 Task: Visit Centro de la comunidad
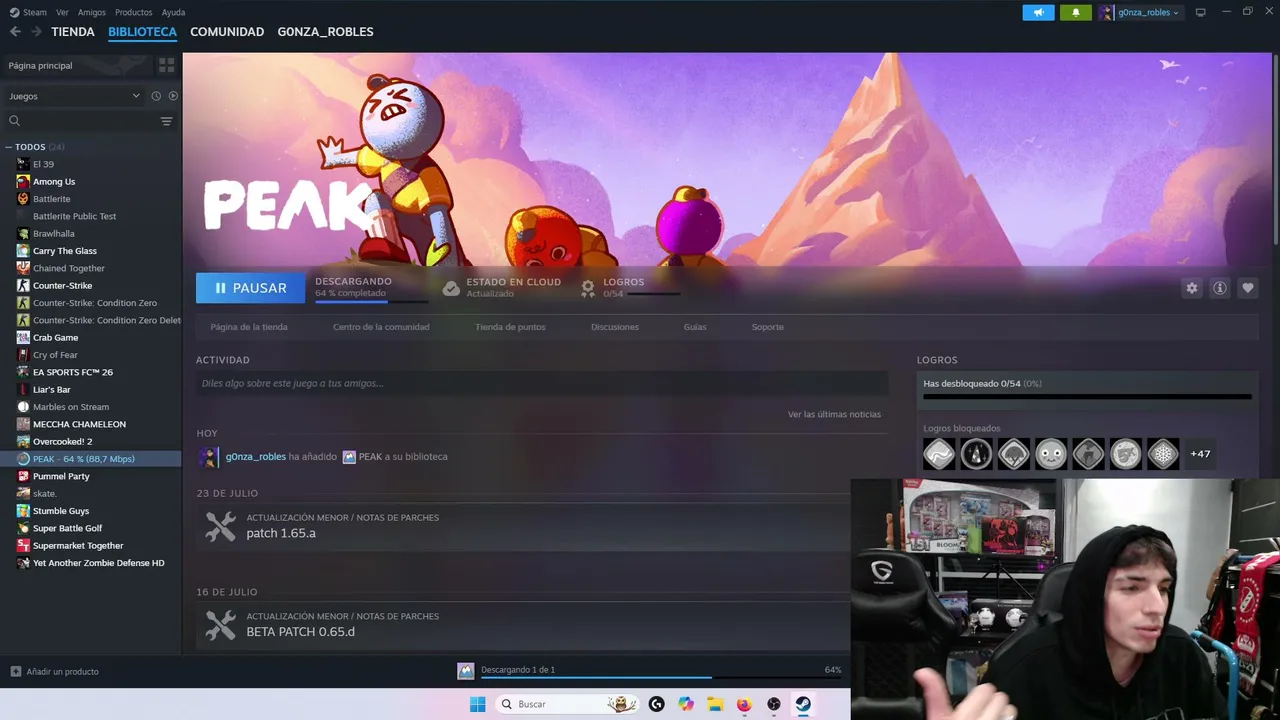tap(381, 327)
